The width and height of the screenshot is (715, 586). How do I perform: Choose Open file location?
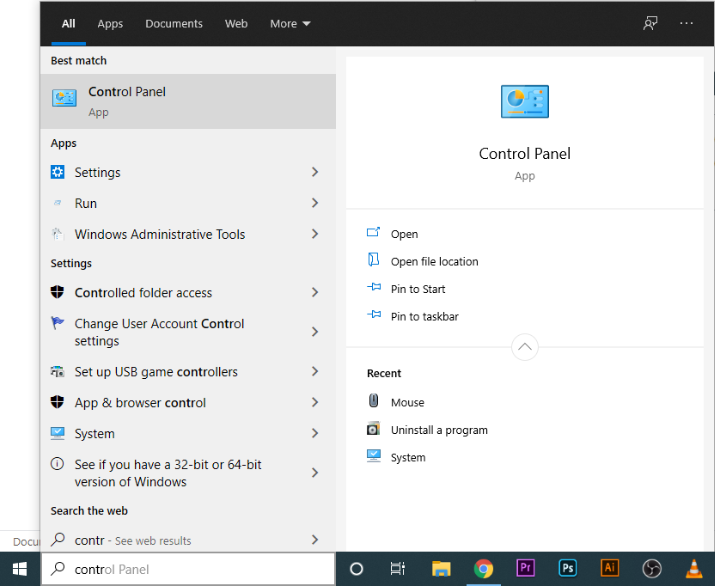click(435, 261)
